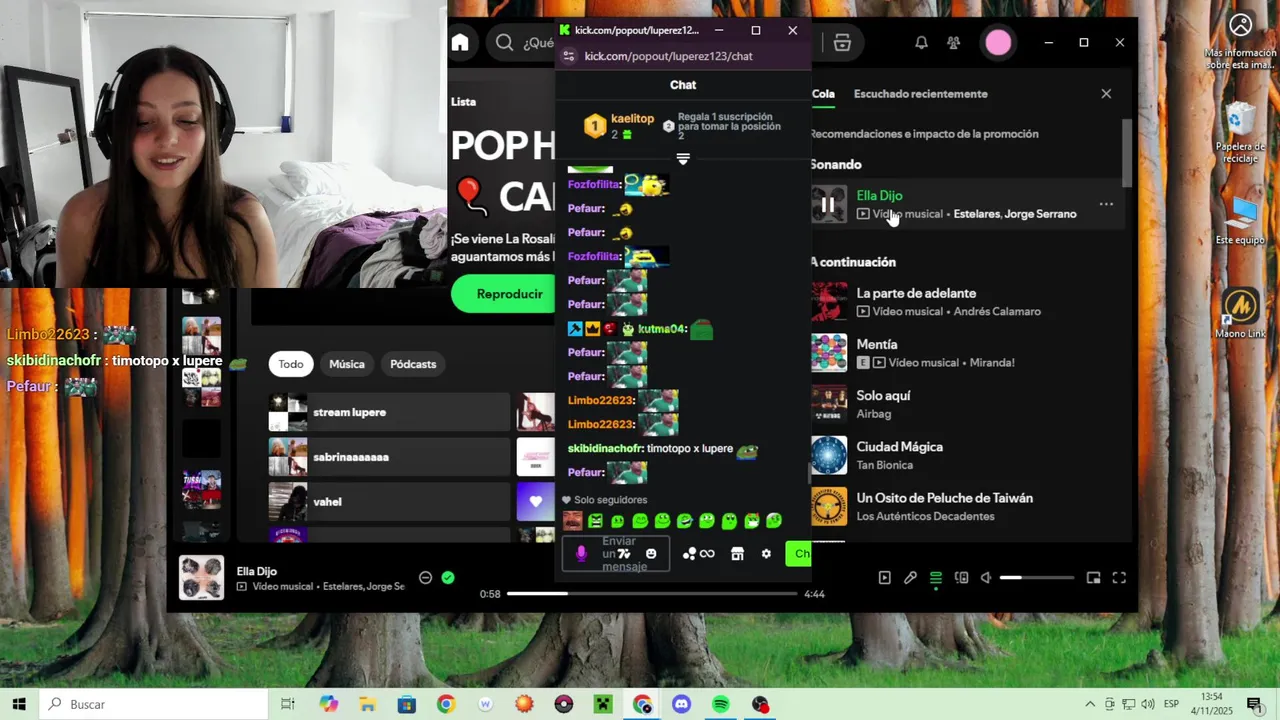Pause Ella Dijo in the queue
The height and width of the screenshot is (720, 1280).
click(x=828, y=204)
